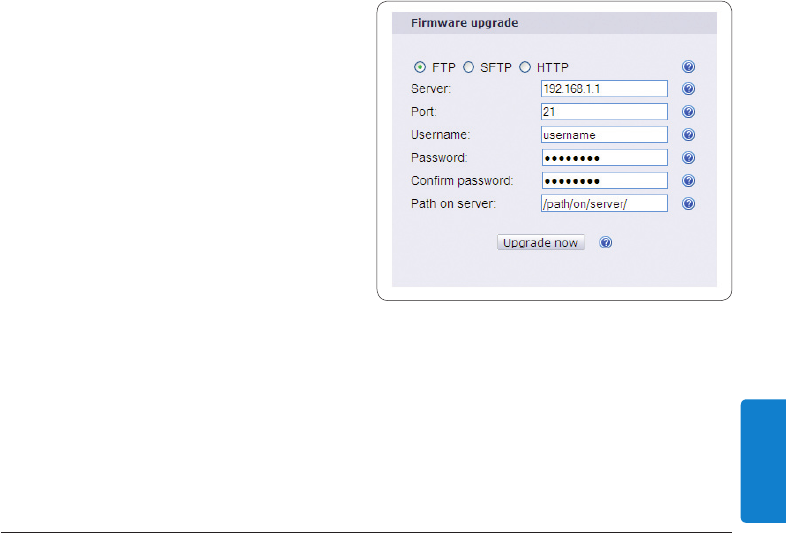Viewport: 786px width, 533px height.
Task: Click help icon next to Upgrade now
Action: pyautogui.click(x=606, y=243)
